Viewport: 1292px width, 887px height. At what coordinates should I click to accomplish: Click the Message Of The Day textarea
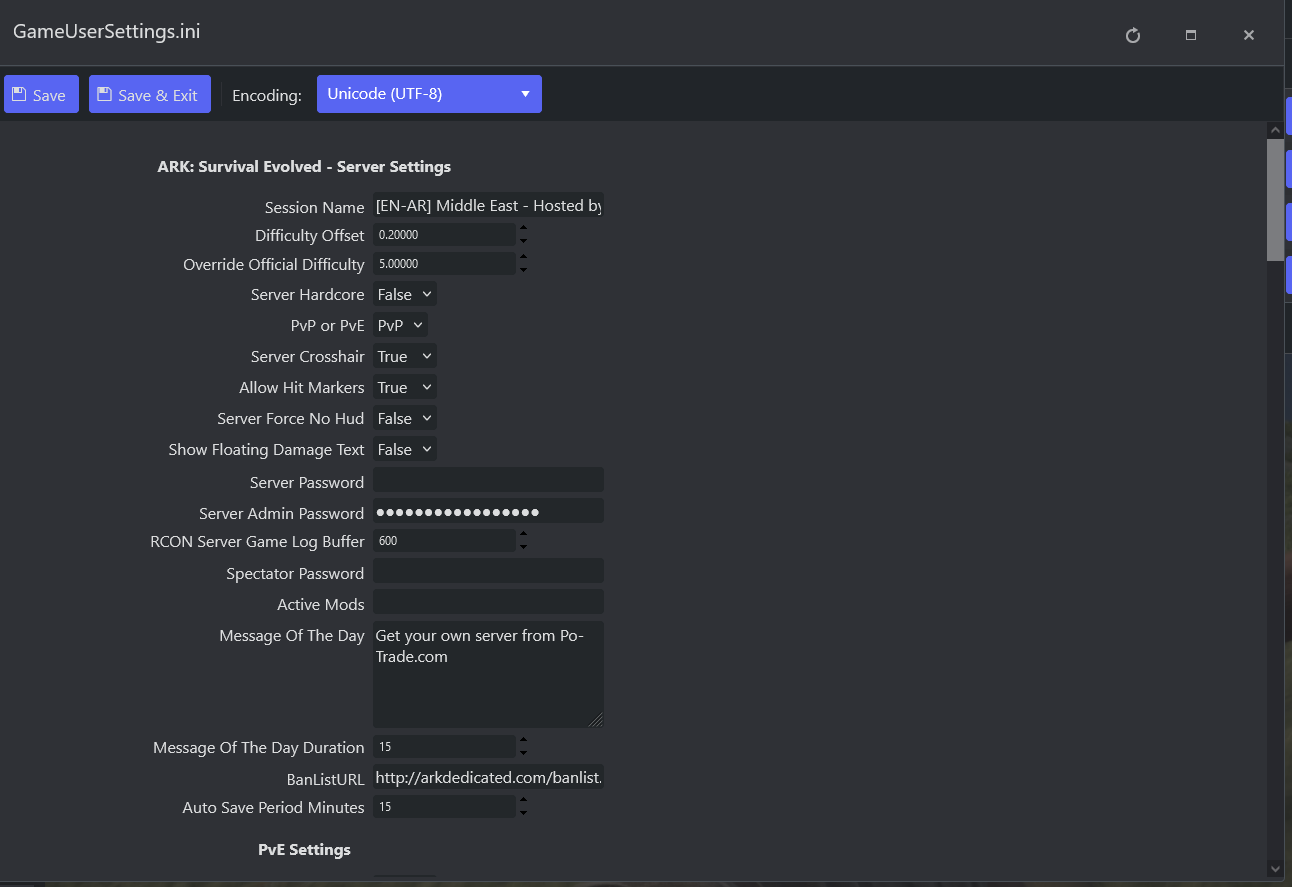click(488, 674)
